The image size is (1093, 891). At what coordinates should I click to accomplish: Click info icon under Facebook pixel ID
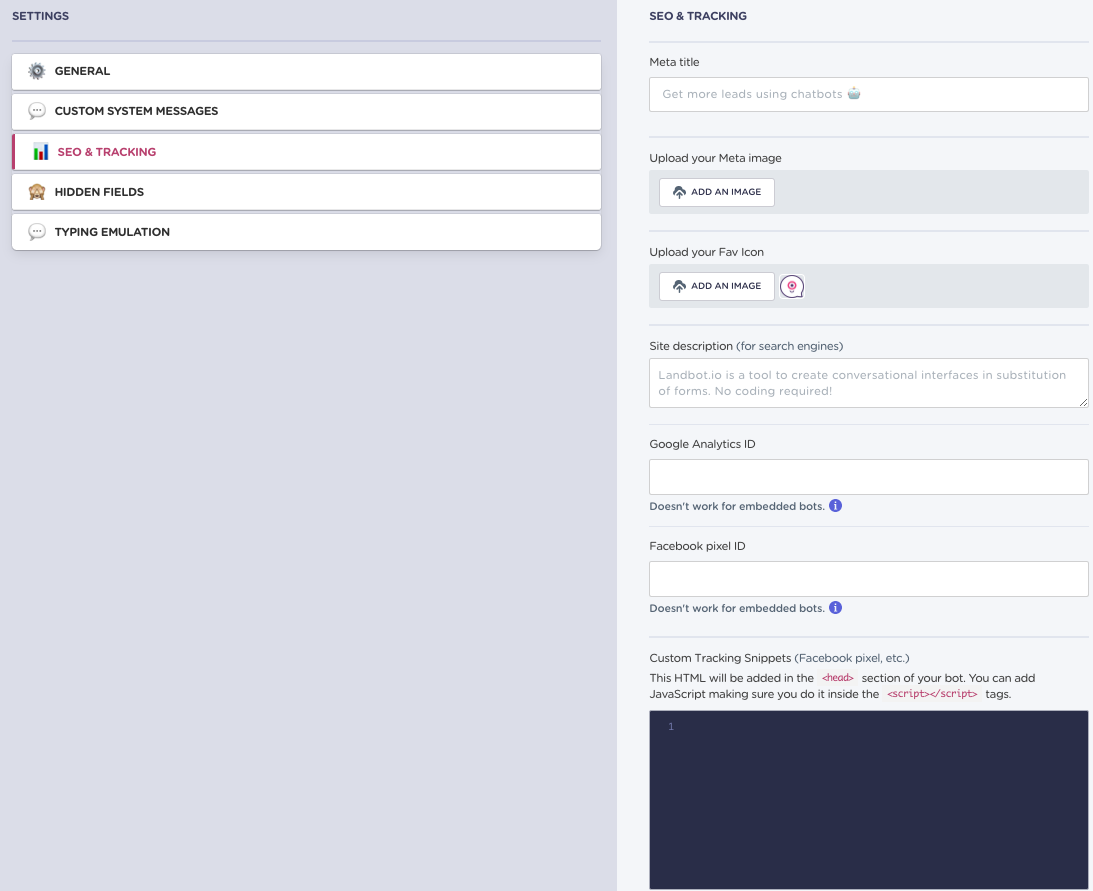835,607
